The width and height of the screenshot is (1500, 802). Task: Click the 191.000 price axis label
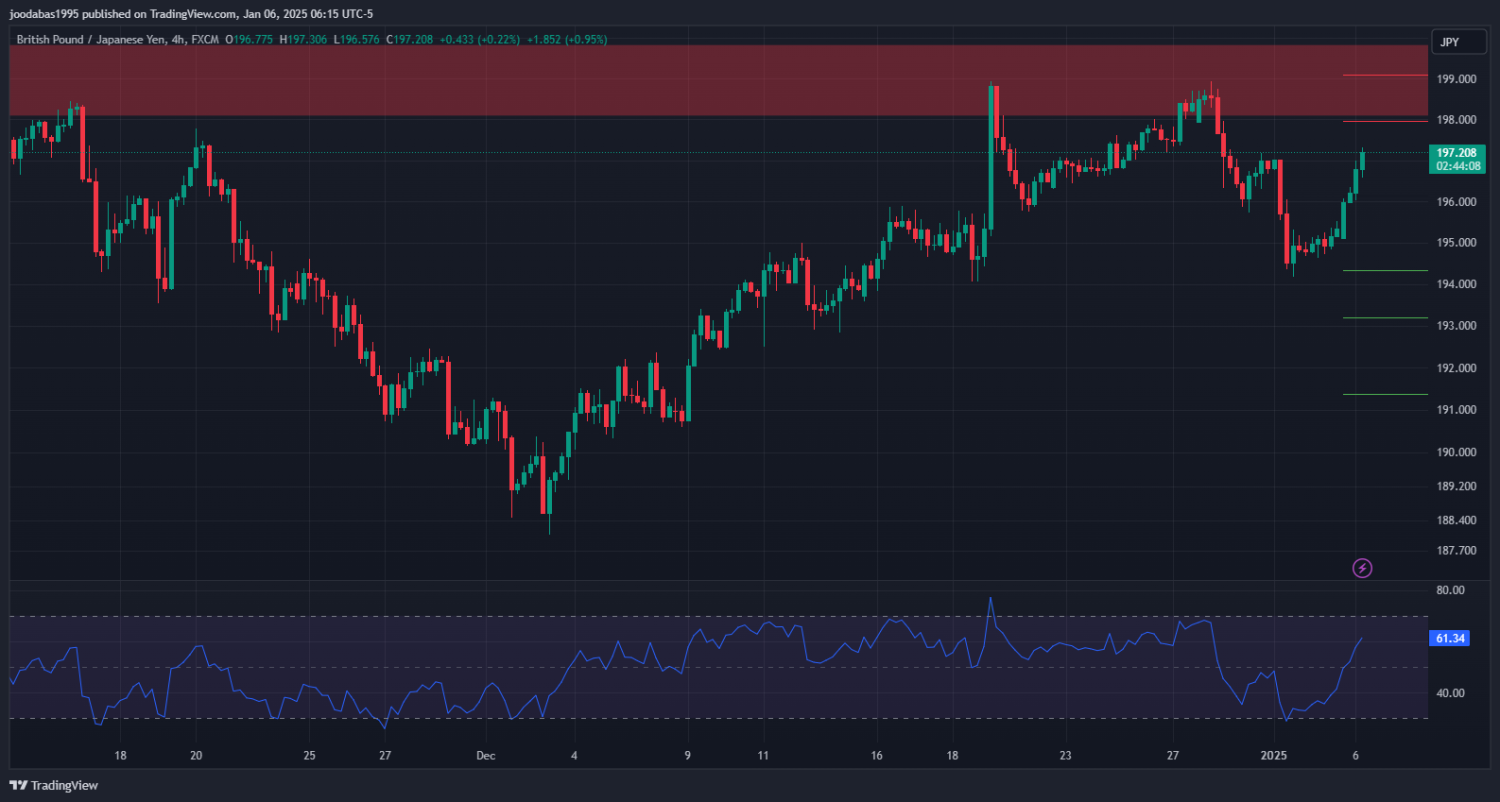(1457, 410)
